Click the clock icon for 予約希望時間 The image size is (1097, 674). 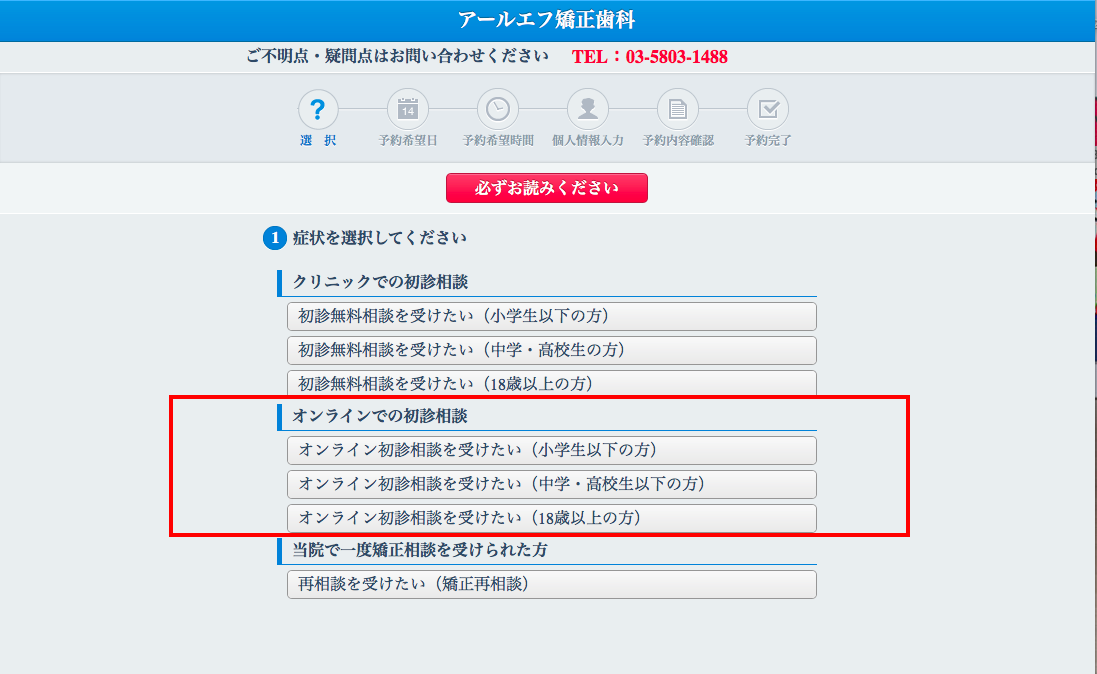[x=498, y=109]
